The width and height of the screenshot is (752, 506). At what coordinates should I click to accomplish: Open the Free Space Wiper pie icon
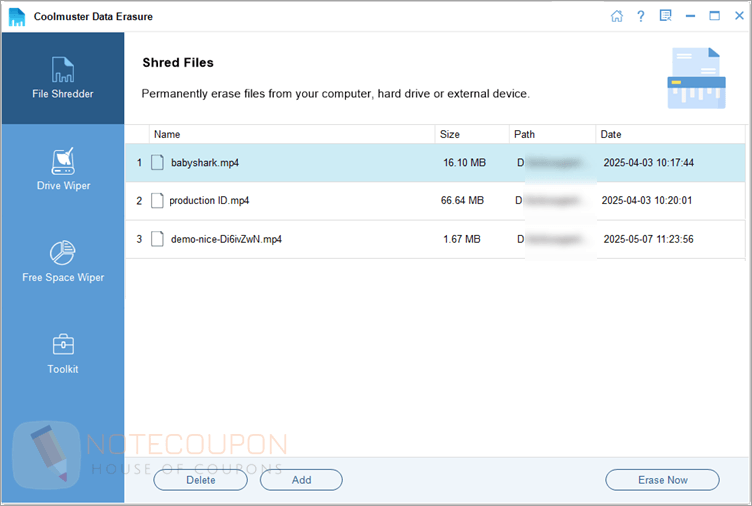tap(63, 253)
